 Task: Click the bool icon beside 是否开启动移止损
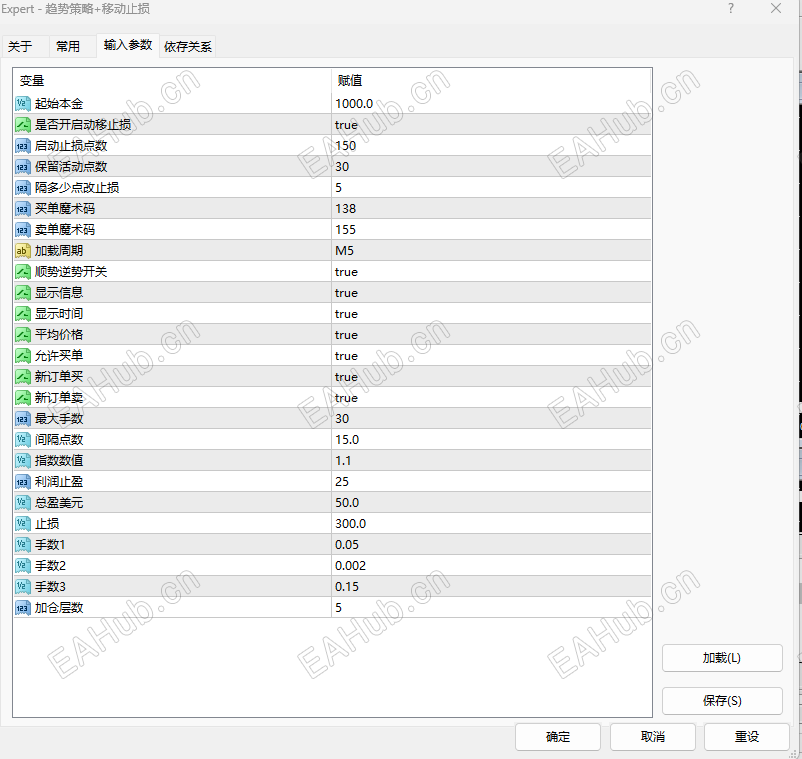pos(23,125)
